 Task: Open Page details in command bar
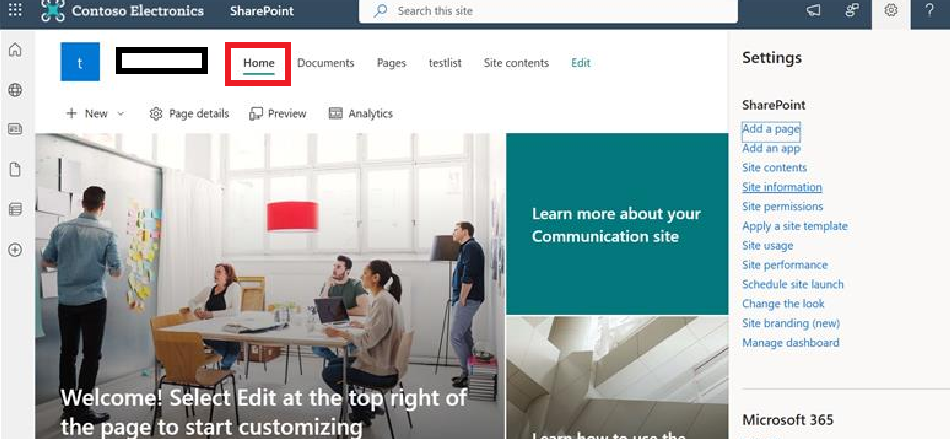(x=189, y=114)
